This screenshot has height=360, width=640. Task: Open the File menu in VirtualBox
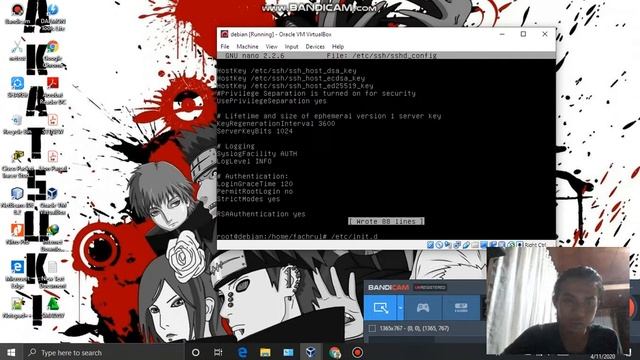coord(225,47)
